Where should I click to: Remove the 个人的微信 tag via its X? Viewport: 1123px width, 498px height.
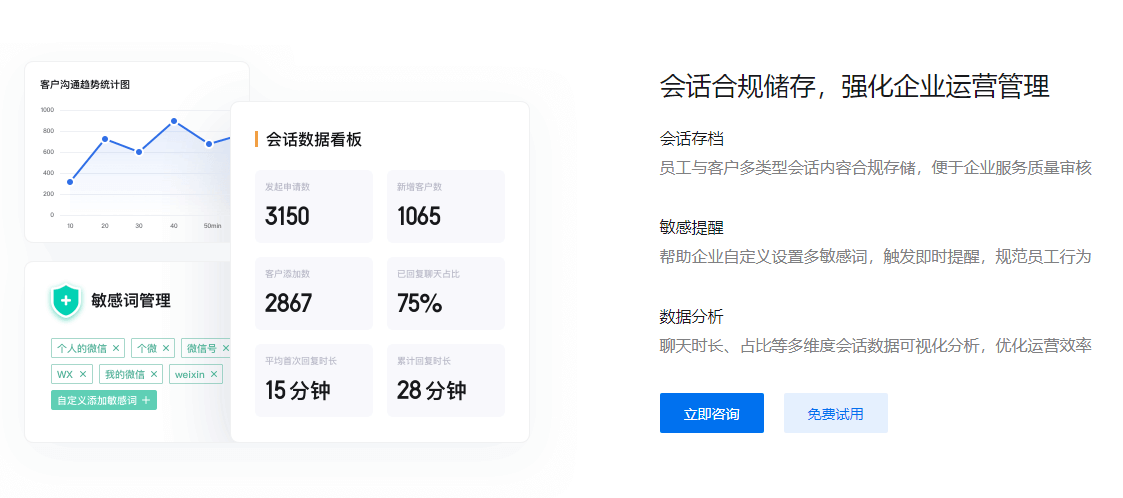pos(116,348)
